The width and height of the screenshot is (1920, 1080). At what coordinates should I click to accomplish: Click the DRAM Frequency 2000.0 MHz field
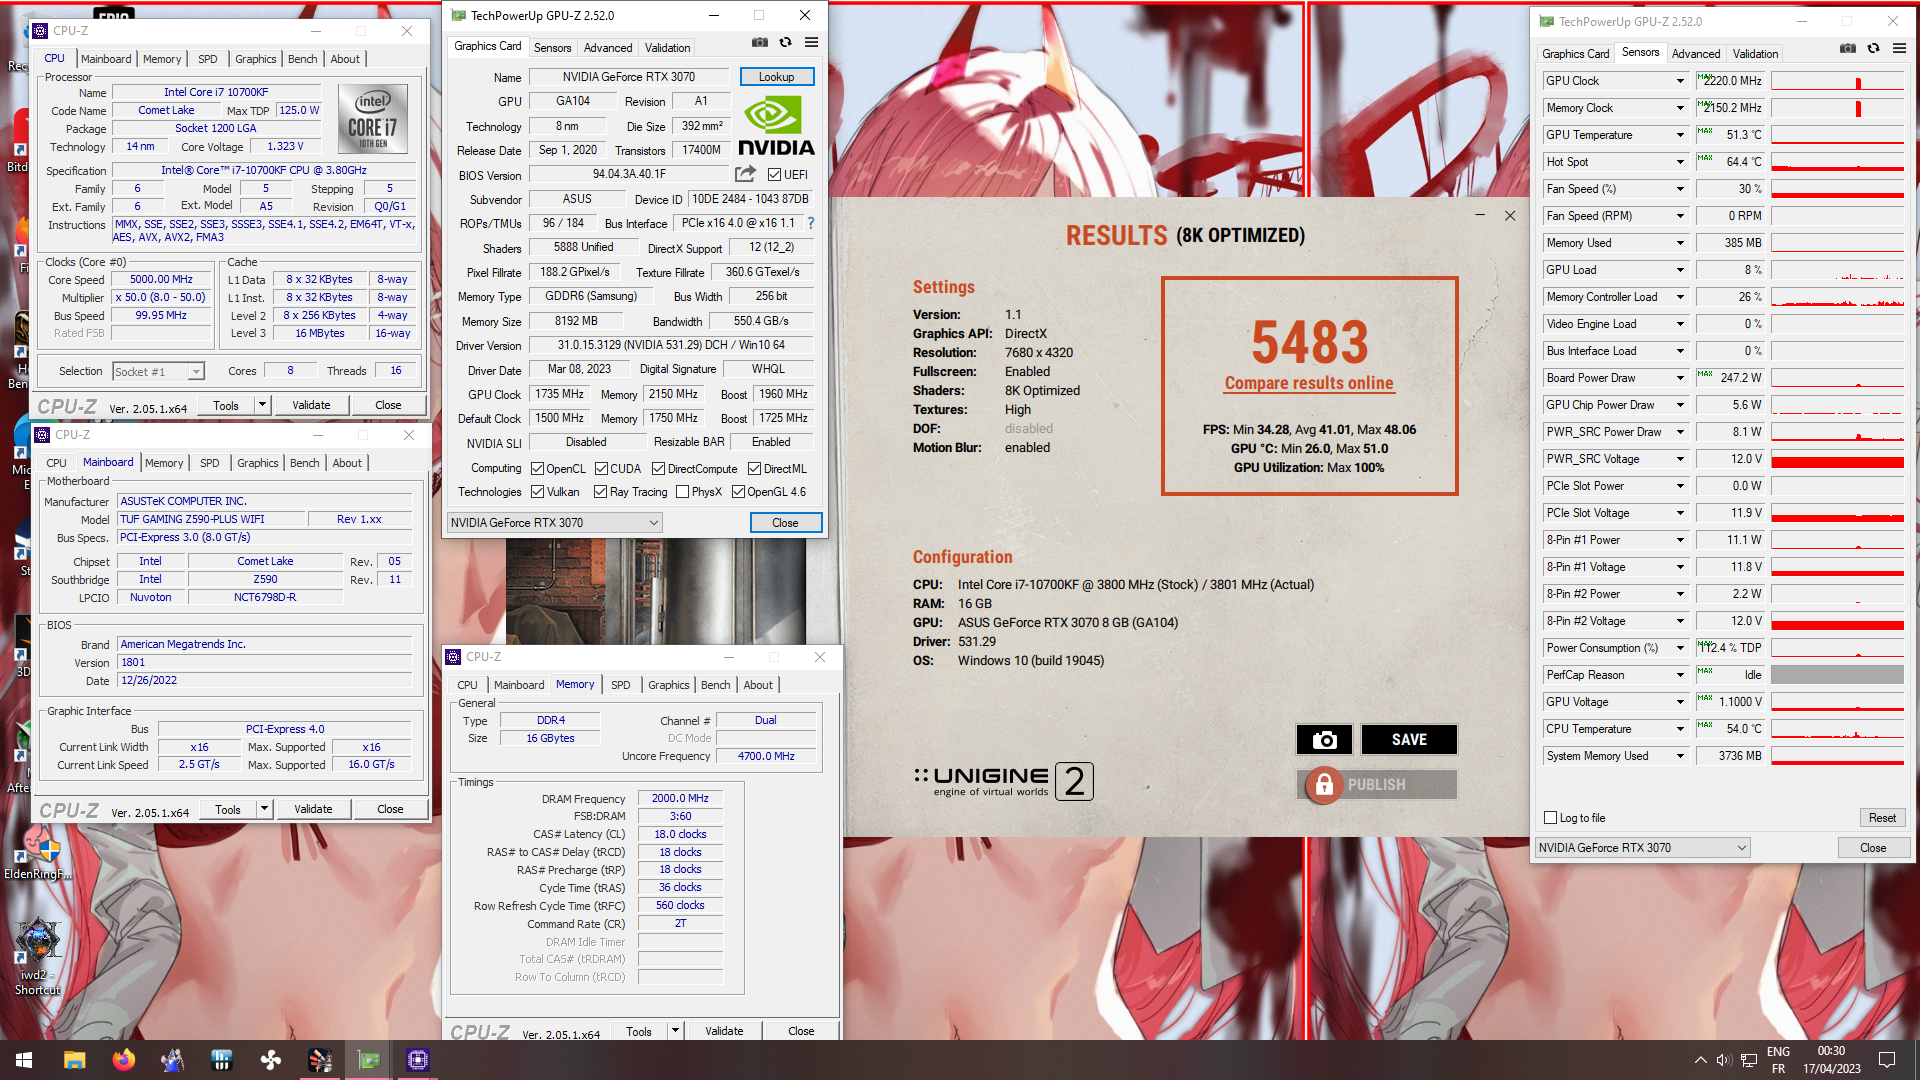(680, 798)
